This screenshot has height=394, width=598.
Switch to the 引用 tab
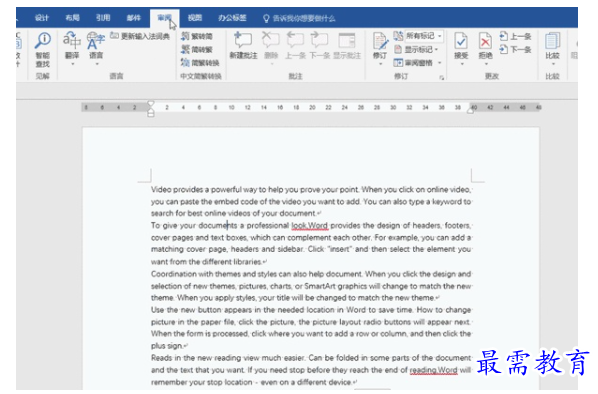click(103, 18)
